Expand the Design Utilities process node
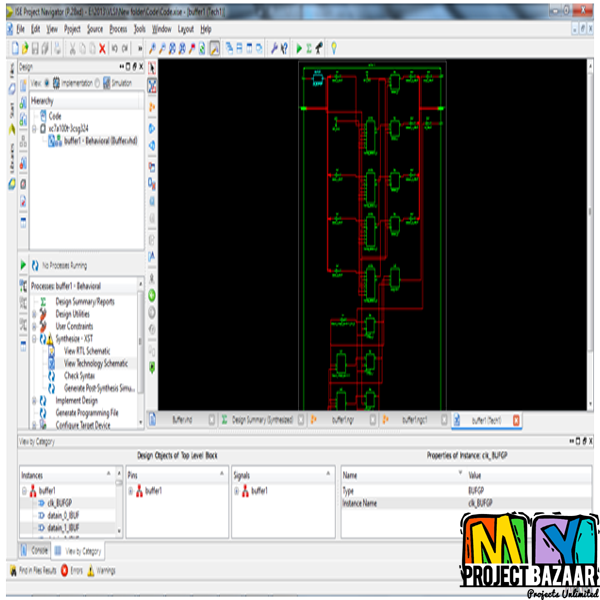 coord(33,314)
